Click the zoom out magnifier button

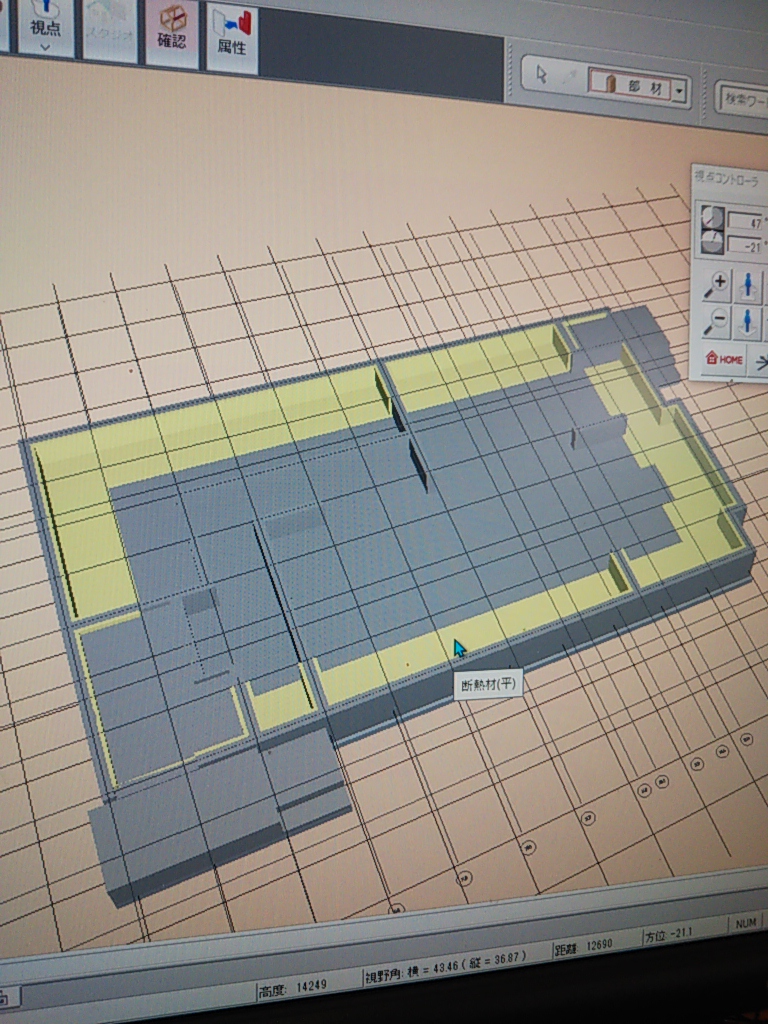pyautogui.click(x=717, y=322)
